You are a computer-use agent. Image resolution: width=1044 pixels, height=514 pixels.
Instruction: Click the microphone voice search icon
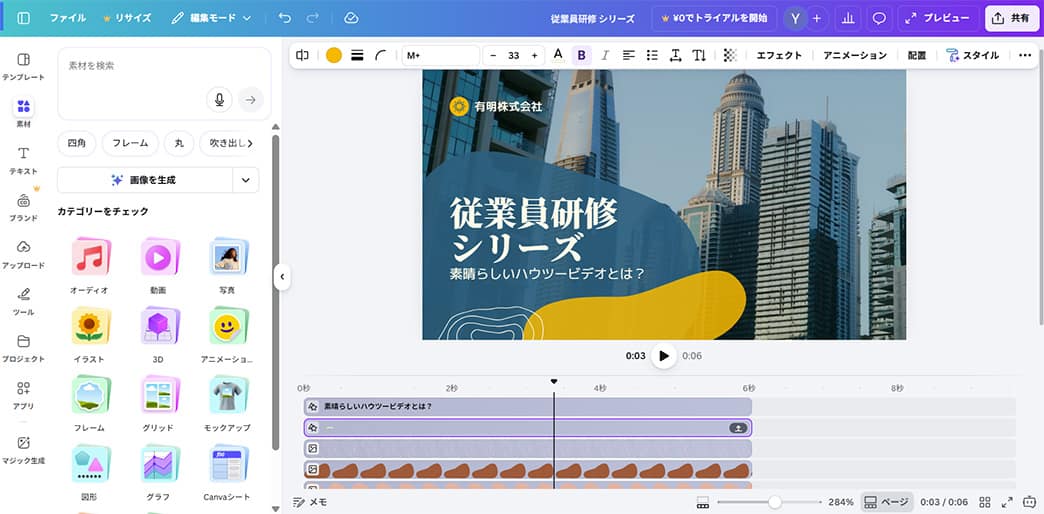point(219,100)
